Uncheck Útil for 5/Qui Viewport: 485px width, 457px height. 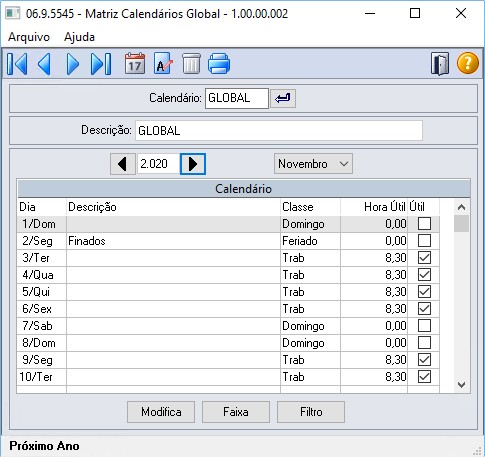pyautogui.click(x=424, y=292)
